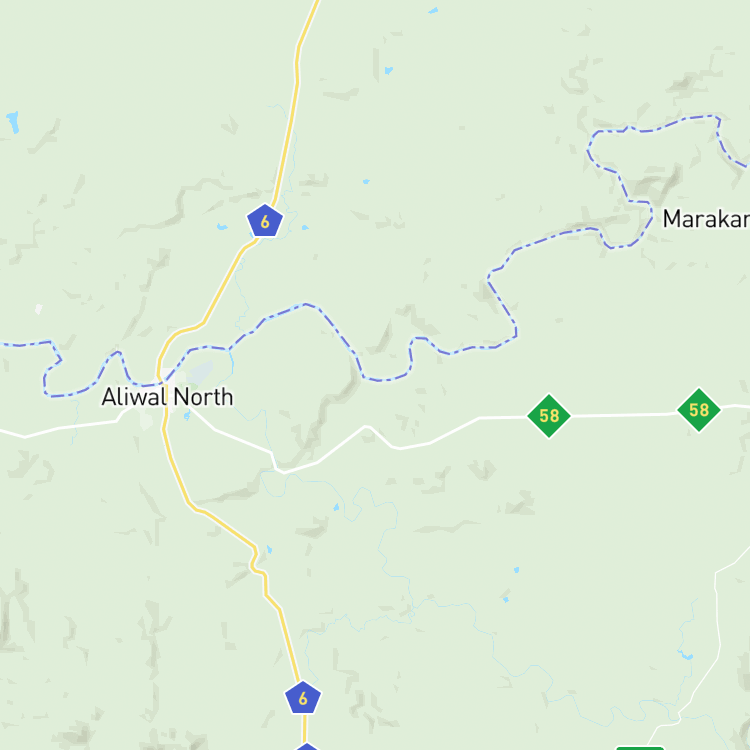The width and height of the screenshot is (750, 750).
Task: Click the white road between the two 58 markers
Action: coord(624,415)
